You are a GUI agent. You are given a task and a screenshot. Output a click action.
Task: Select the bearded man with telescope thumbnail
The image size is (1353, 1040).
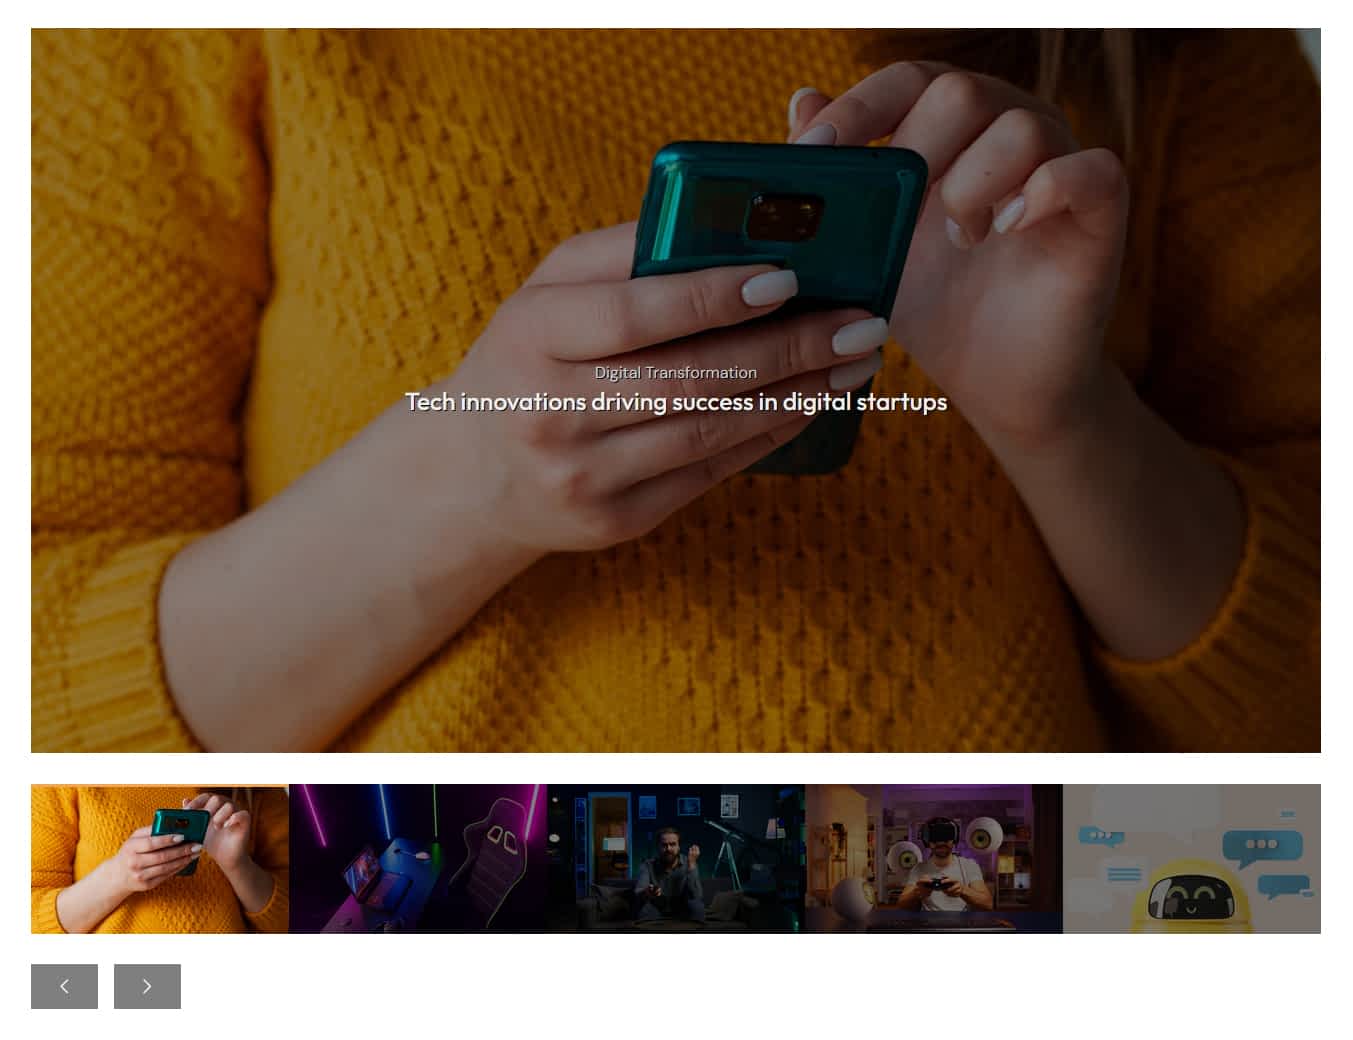[676, 859]
